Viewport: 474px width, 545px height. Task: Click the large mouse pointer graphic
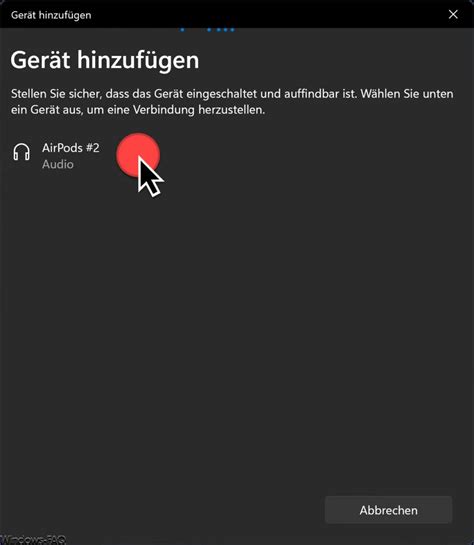[149, 176]
